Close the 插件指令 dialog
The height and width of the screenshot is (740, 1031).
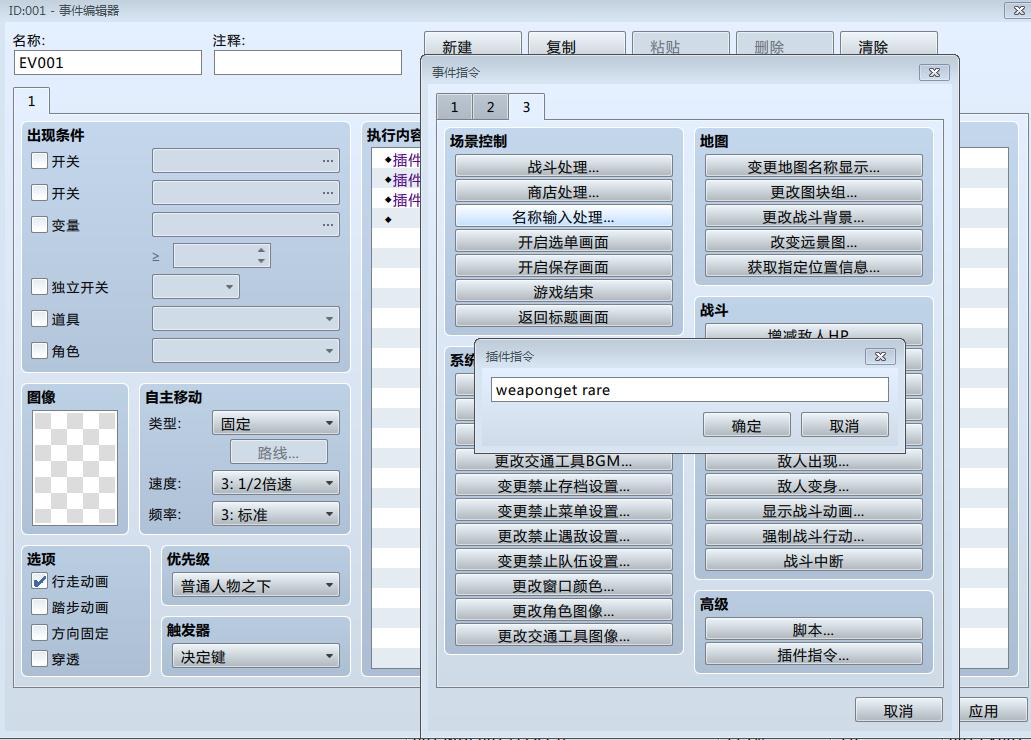[880, 357]
